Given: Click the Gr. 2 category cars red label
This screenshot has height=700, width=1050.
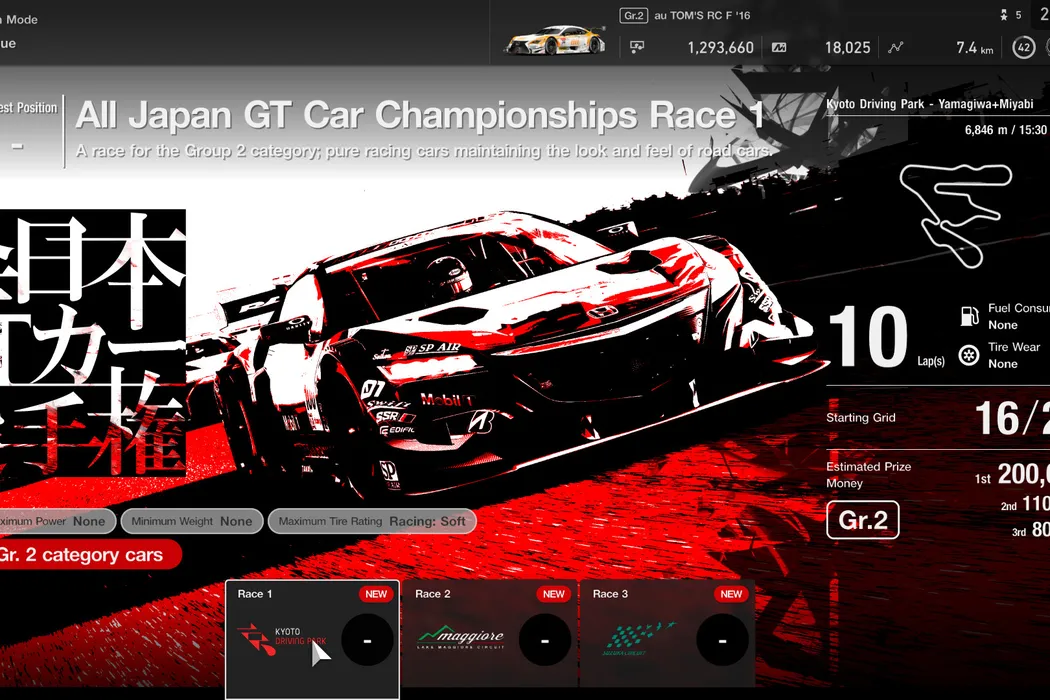Looking at the screenshot, I should [x=85, y=555].
